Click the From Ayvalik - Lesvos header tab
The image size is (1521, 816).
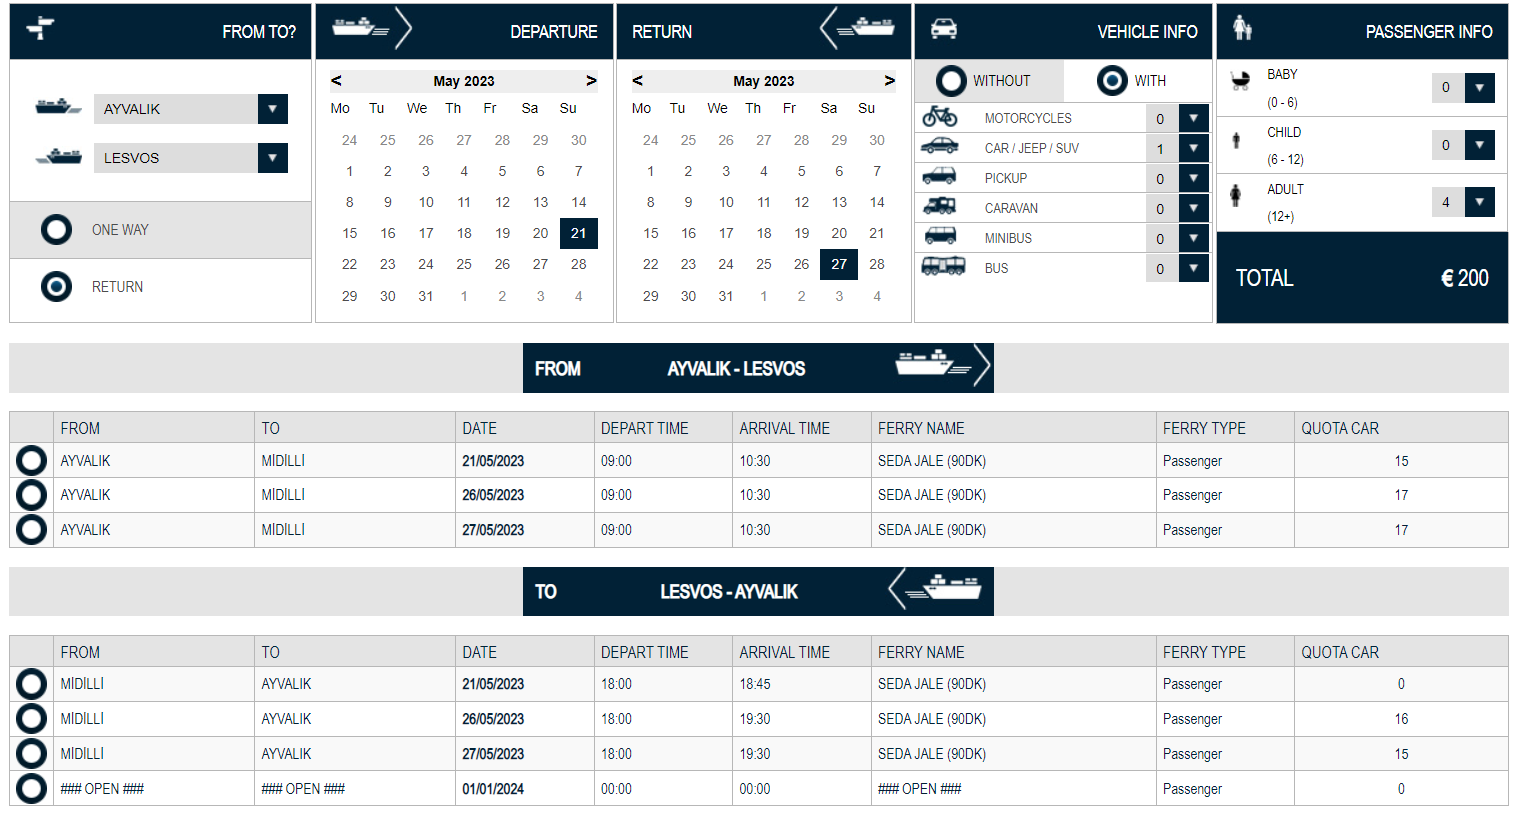pos(757,369)
